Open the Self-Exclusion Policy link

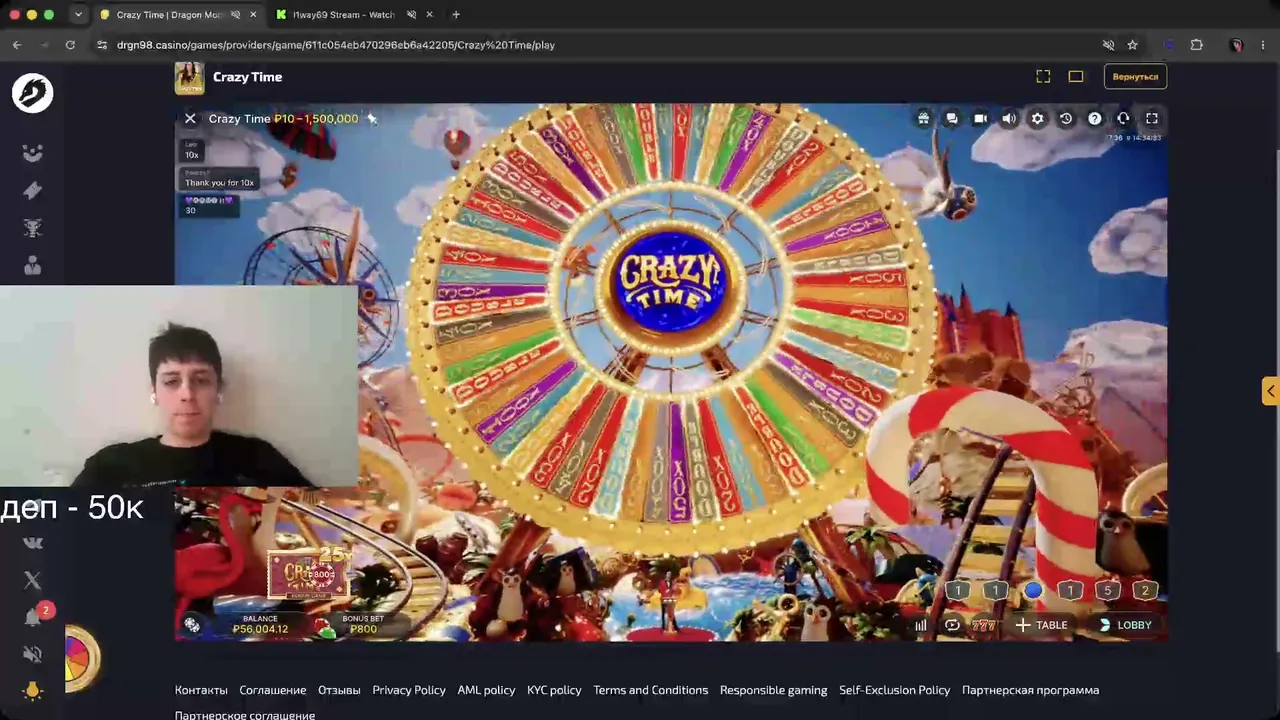pyautogui.click(x=895, y=690)
